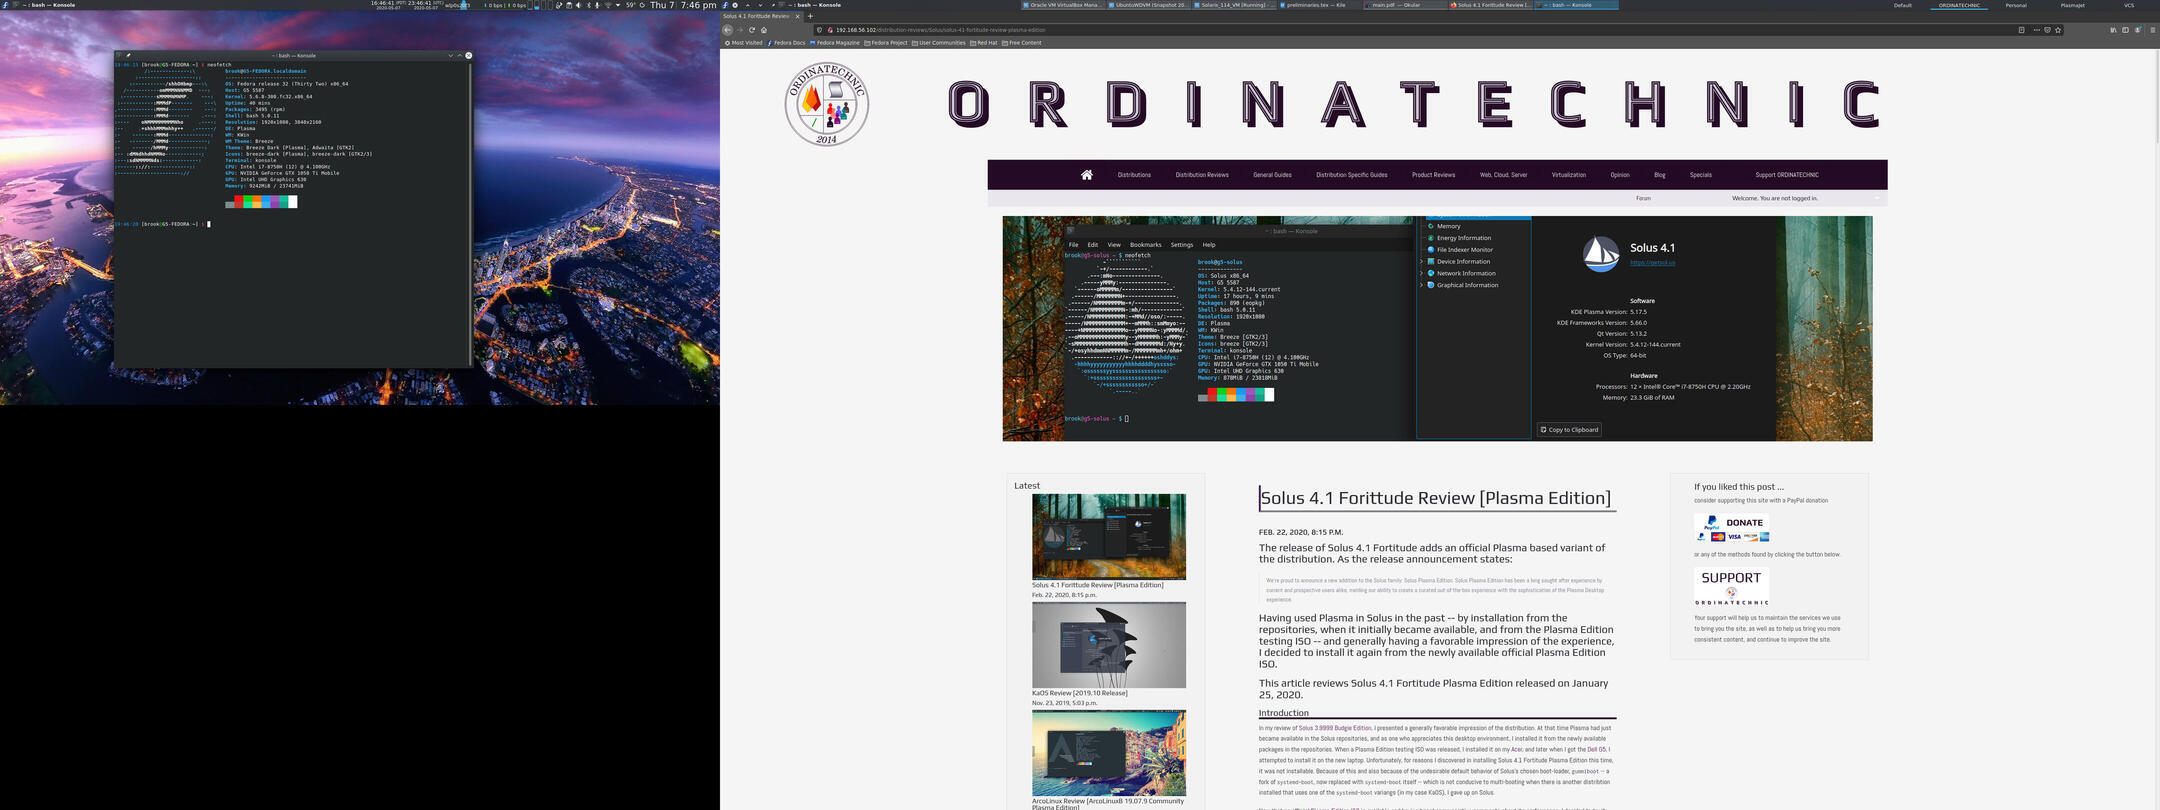This screenshot has height=810, width=2160.
Task: Open the Web, Cloud, Server nav item
Action: click(x=1503, y=175)
